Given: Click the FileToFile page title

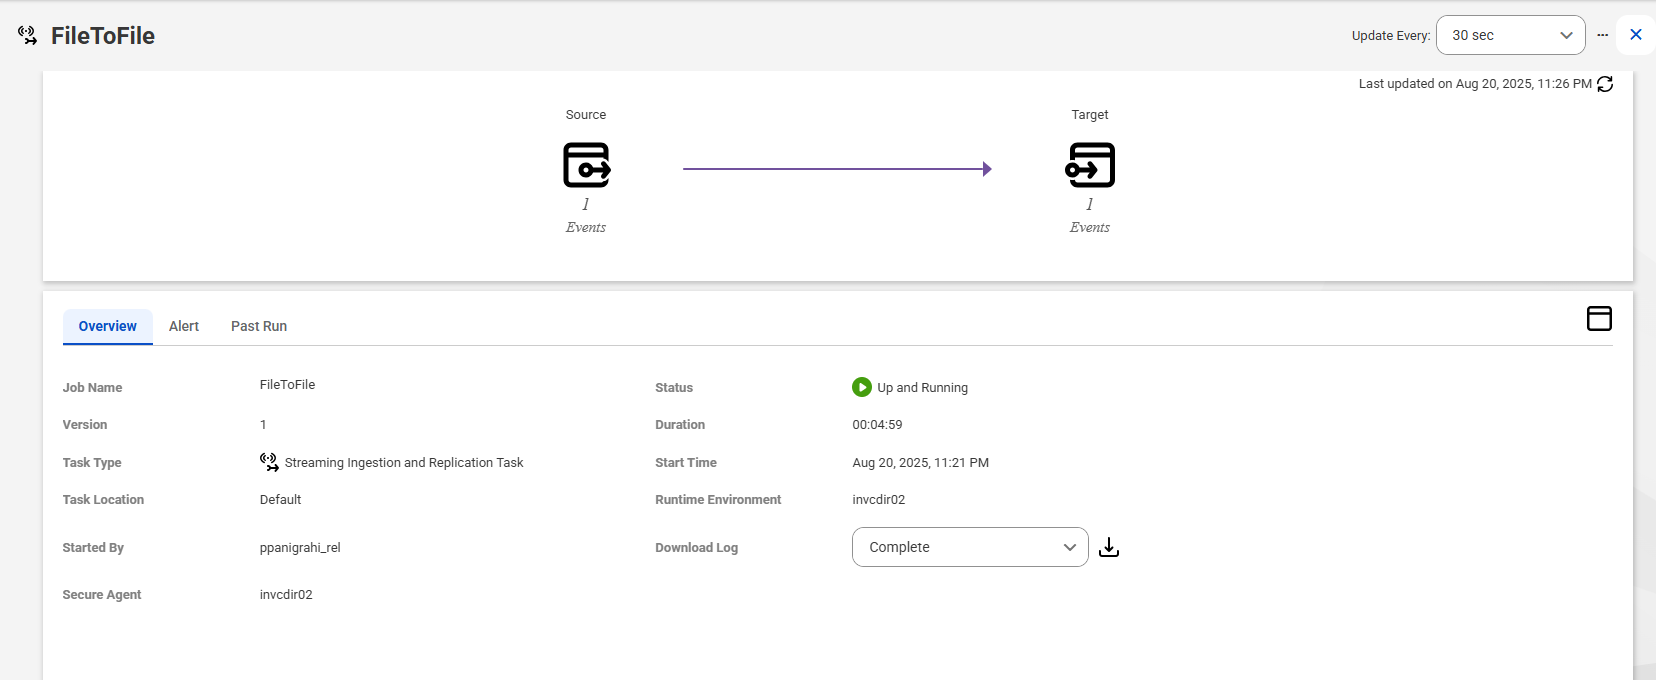Looking at the screenshot, I should click(103, 36).
